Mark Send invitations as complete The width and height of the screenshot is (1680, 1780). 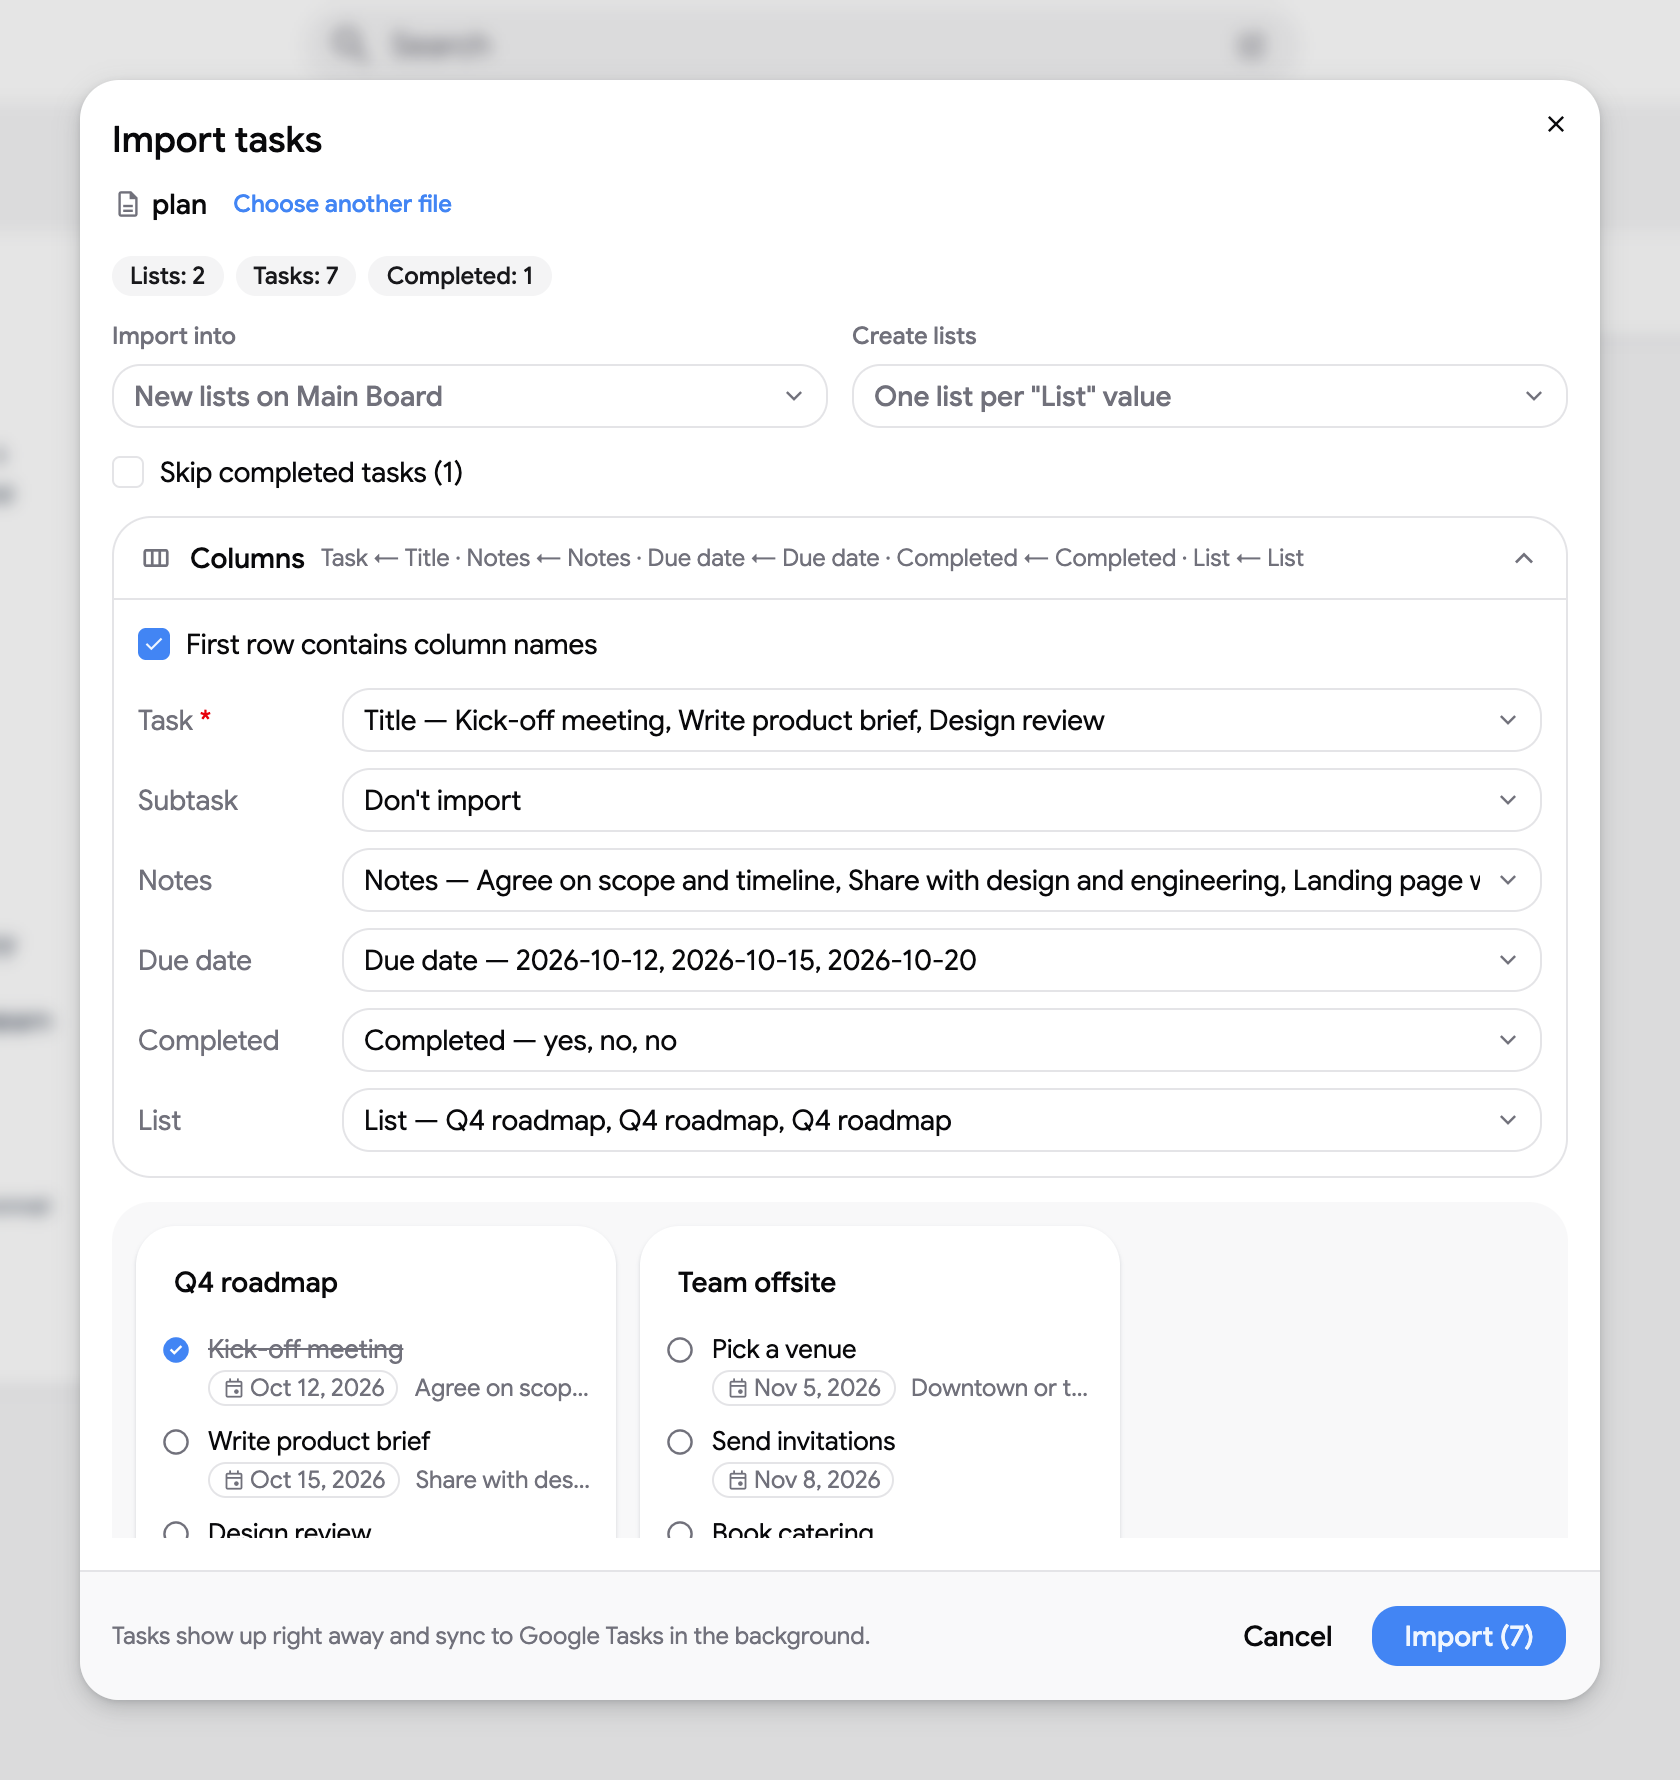point(680,1442)
